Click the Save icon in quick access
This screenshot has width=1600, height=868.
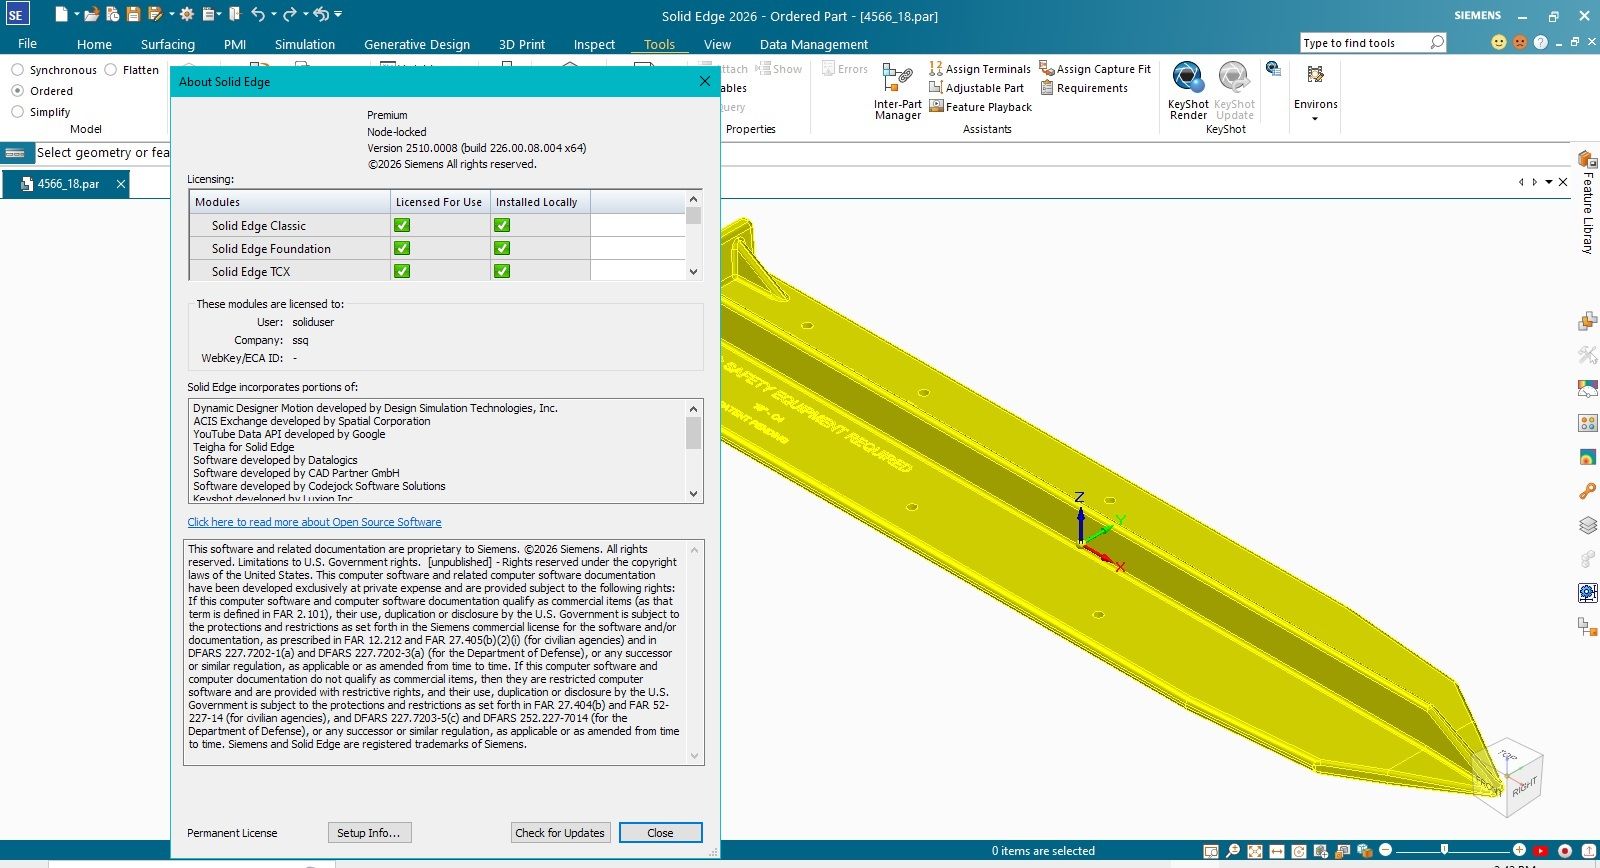point(133,14)
